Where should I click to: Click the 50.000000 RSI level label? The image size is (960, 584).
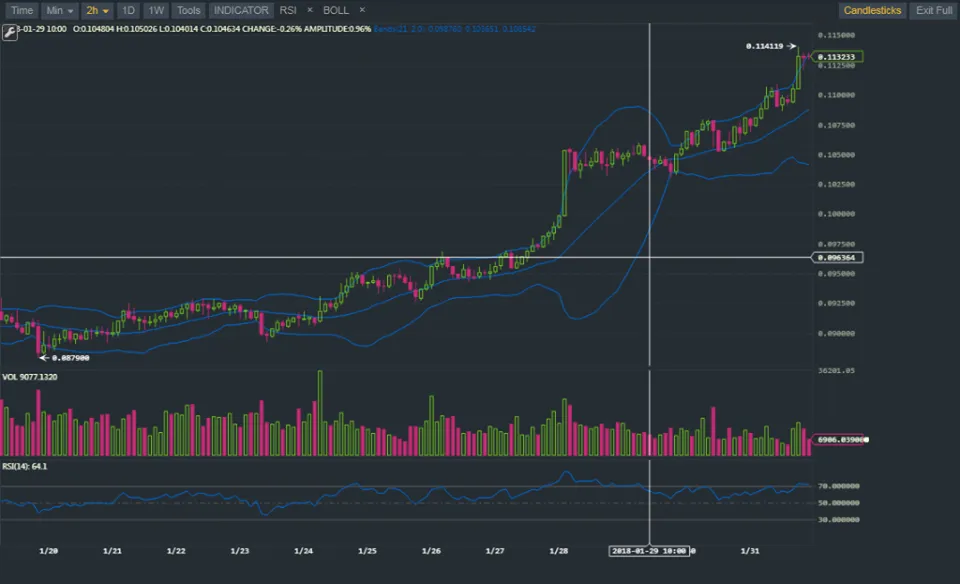(839, 503)
